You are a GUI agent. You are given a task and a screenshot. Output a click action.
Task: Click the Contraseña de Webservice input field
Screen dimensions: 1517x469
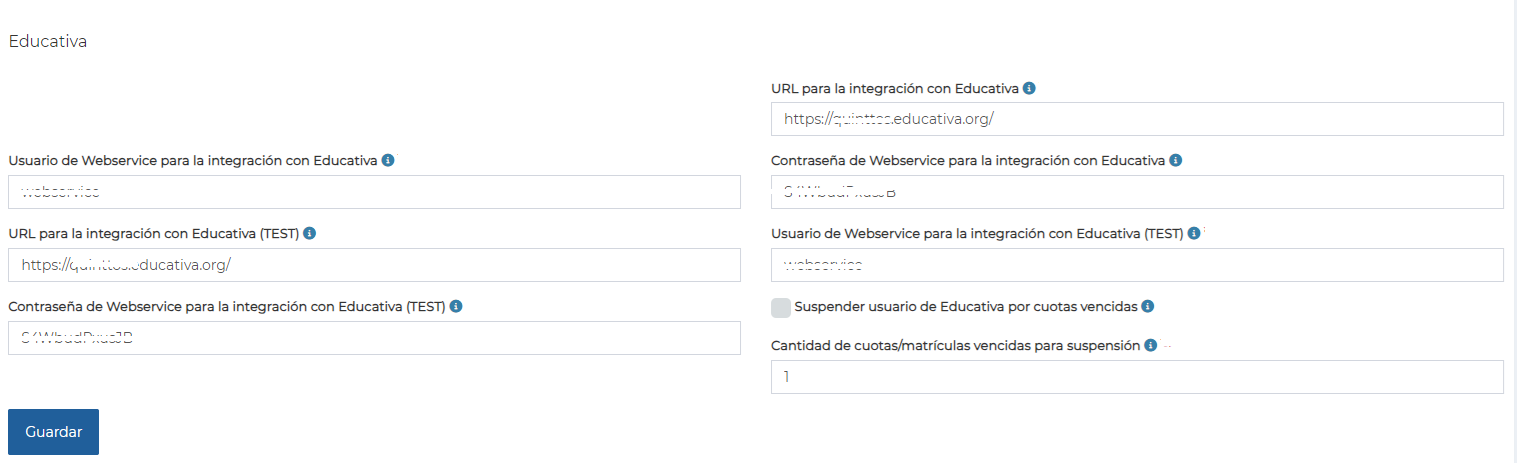coord(1137,192)
